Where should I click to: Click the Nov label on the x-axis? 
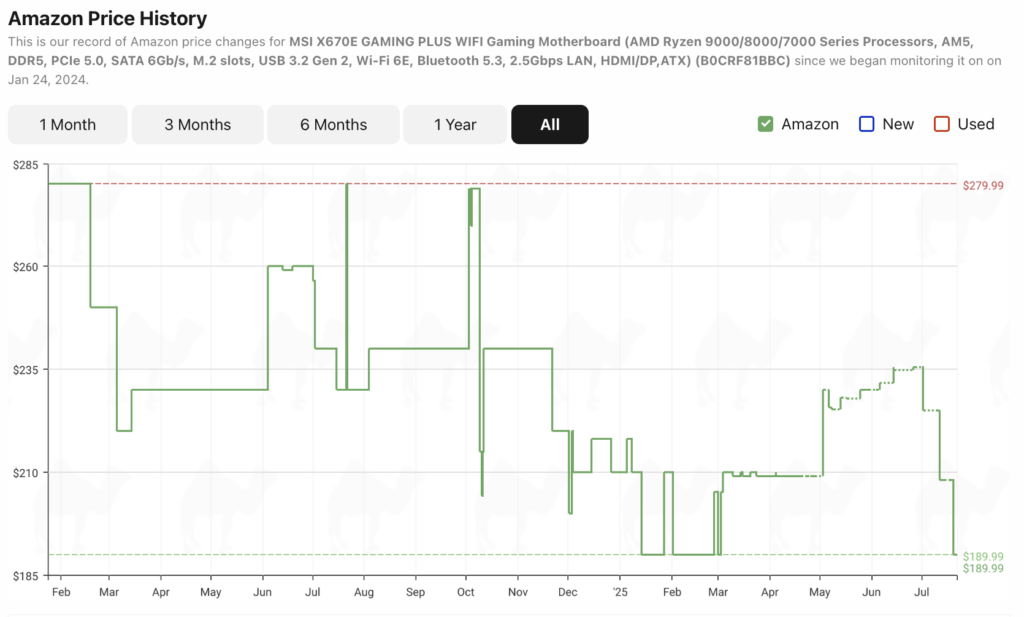coord(517,592)
